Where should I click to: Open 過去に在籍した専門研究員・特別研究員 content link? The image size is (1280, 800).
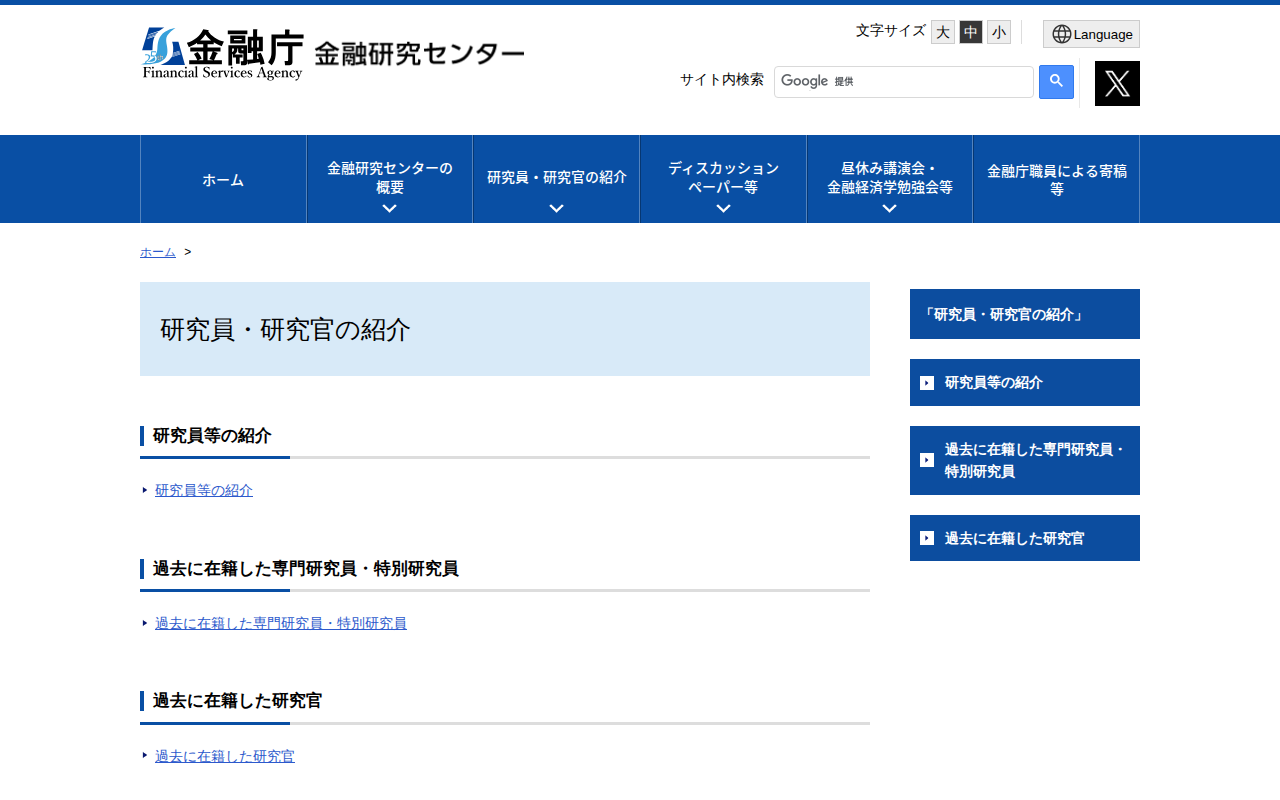(281, 623)
